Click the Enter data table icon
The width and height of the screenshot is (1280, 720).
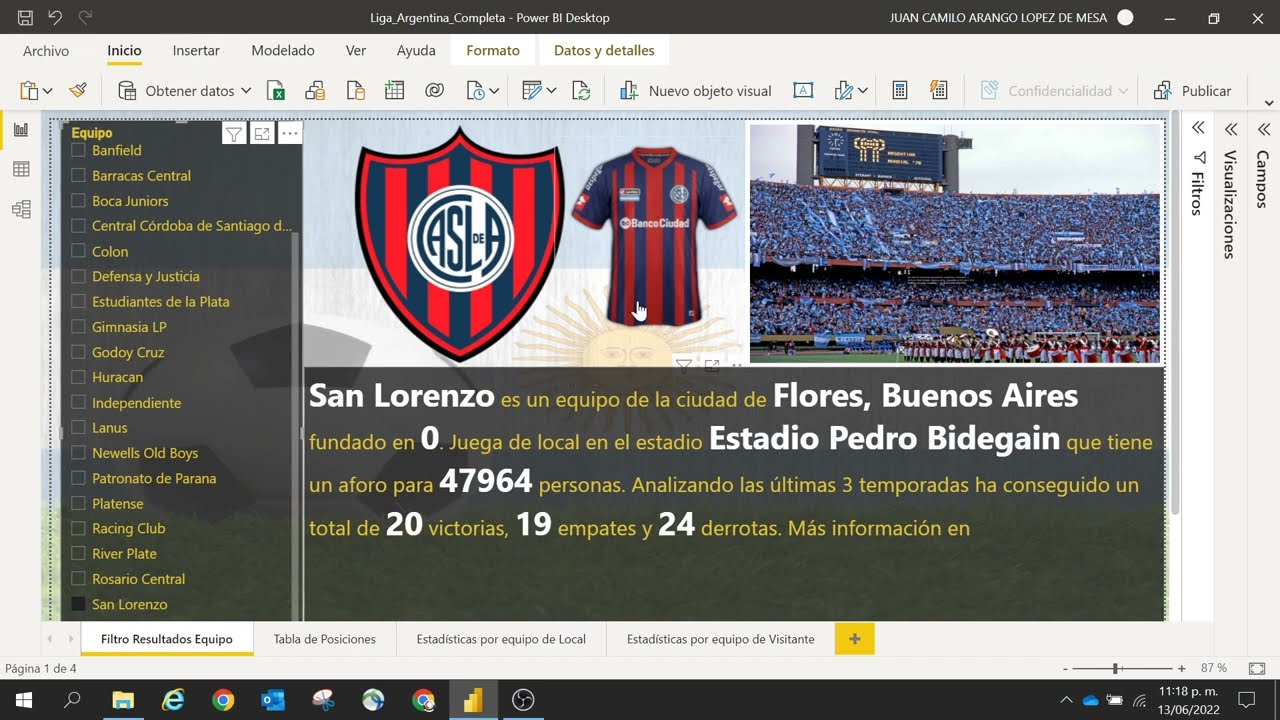pos(394,90)
